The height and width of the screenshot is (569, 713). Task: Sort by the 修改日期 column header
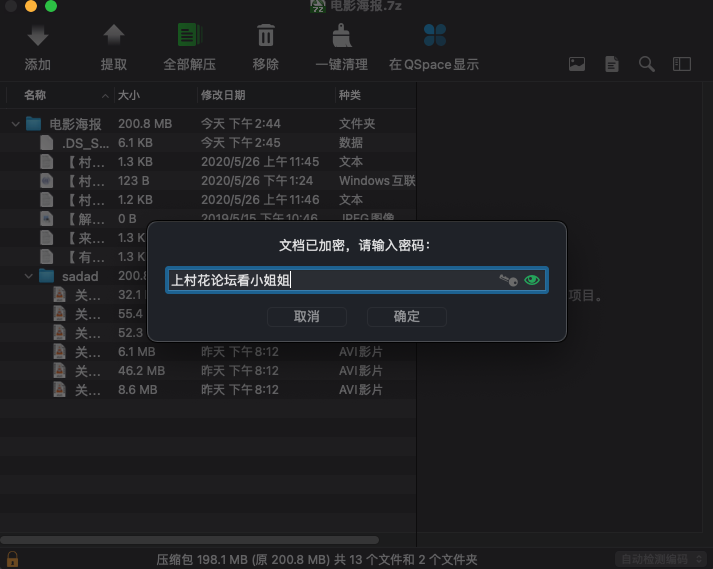pos(223,95)
